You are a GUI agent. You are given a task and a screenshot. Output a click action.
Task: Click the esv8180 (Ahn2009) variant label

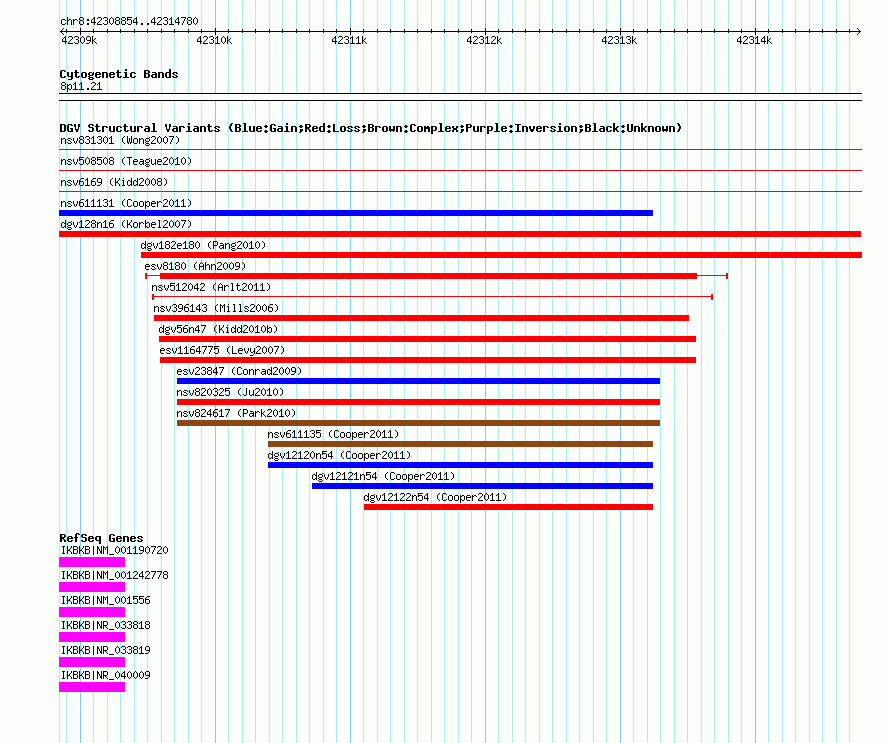[195, 266]
